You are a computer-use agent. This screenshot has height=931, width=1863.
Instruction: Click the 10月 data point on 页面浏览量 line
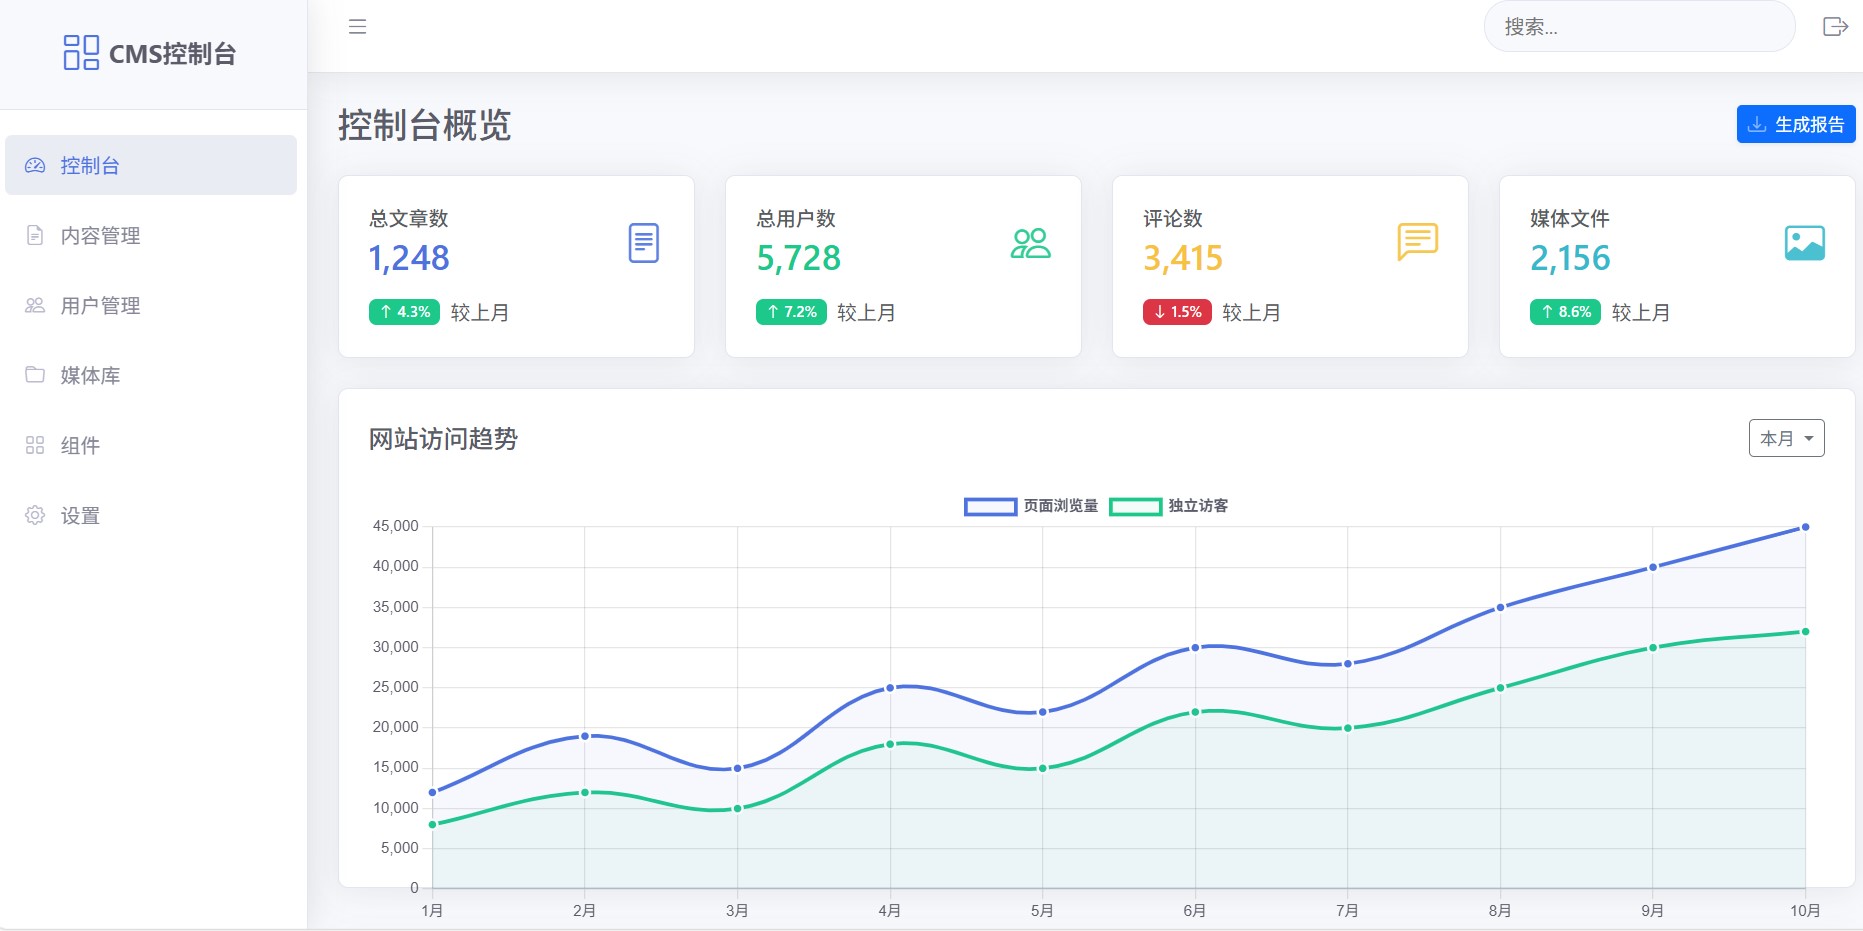[1805, 527]
